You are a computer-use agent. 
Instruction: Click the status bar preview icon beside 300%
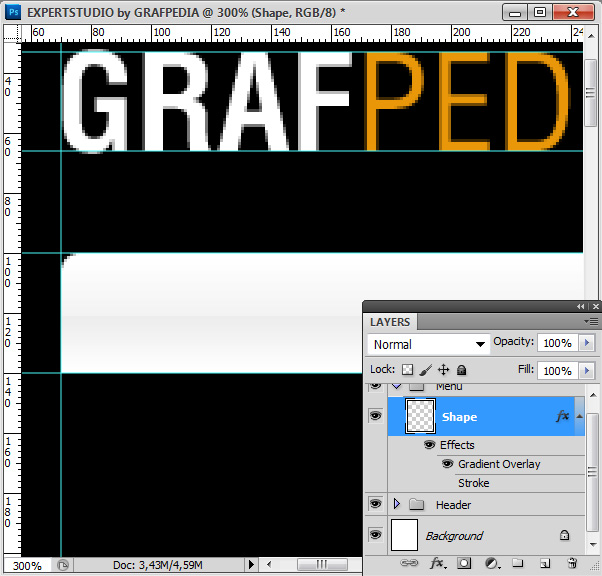point(63,565)
